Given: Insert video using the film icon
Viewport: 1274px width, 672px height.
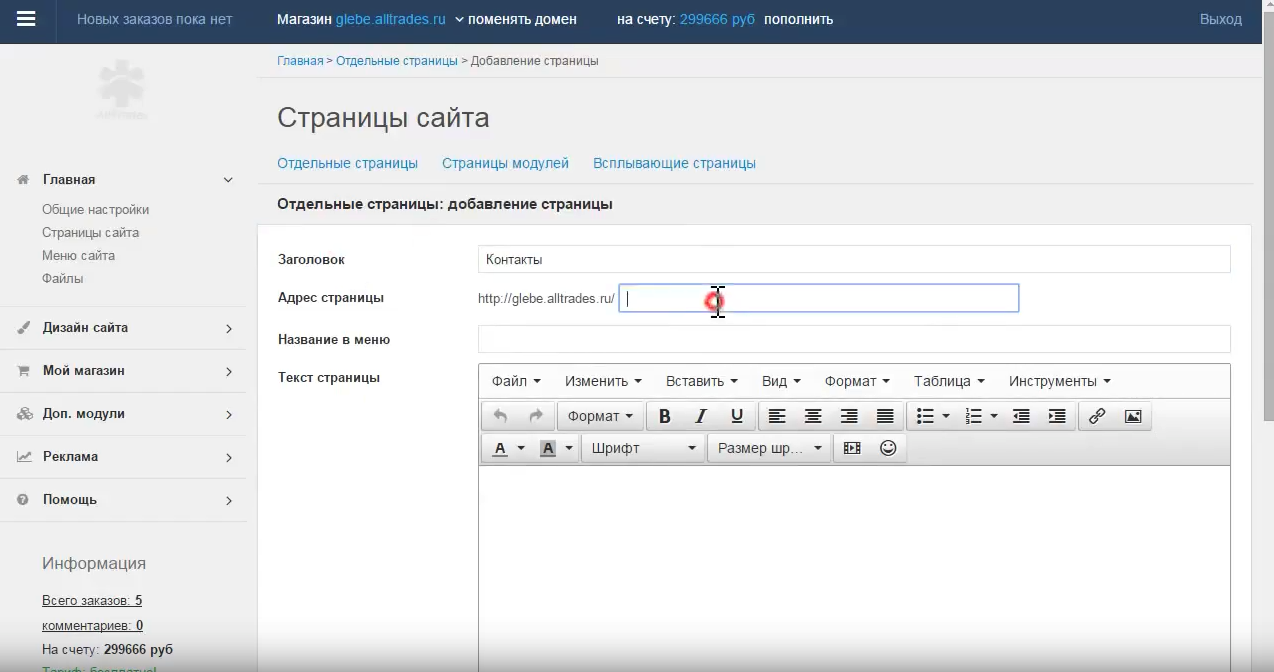Looking at the screenshot, I should [852, 449].
